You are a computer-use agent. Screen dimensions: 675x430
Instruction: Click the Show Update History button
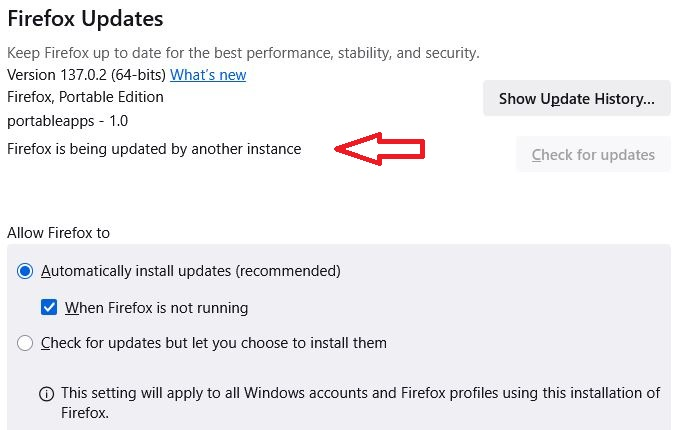coord(577,99)
